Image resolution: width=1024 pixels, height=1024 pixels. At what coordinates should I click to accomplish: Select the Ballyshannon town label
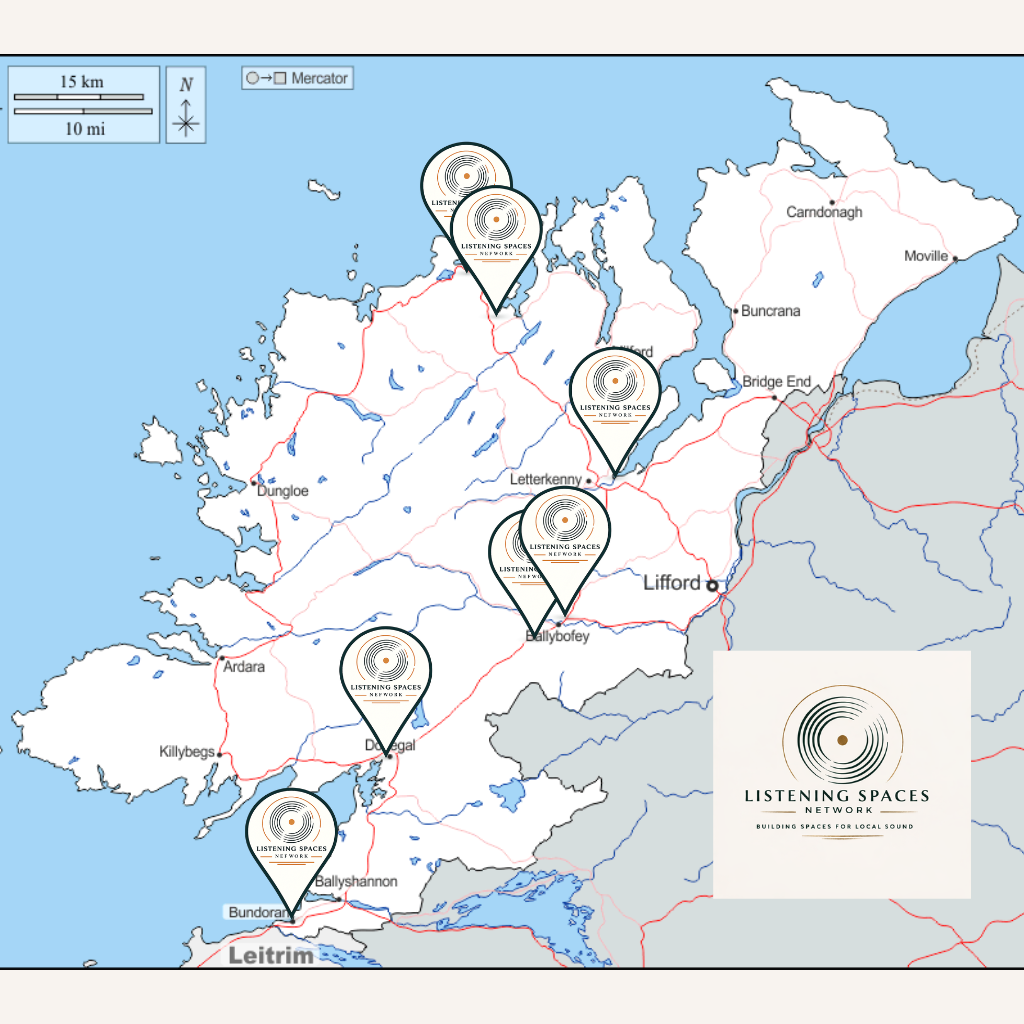tap(355, 882)
